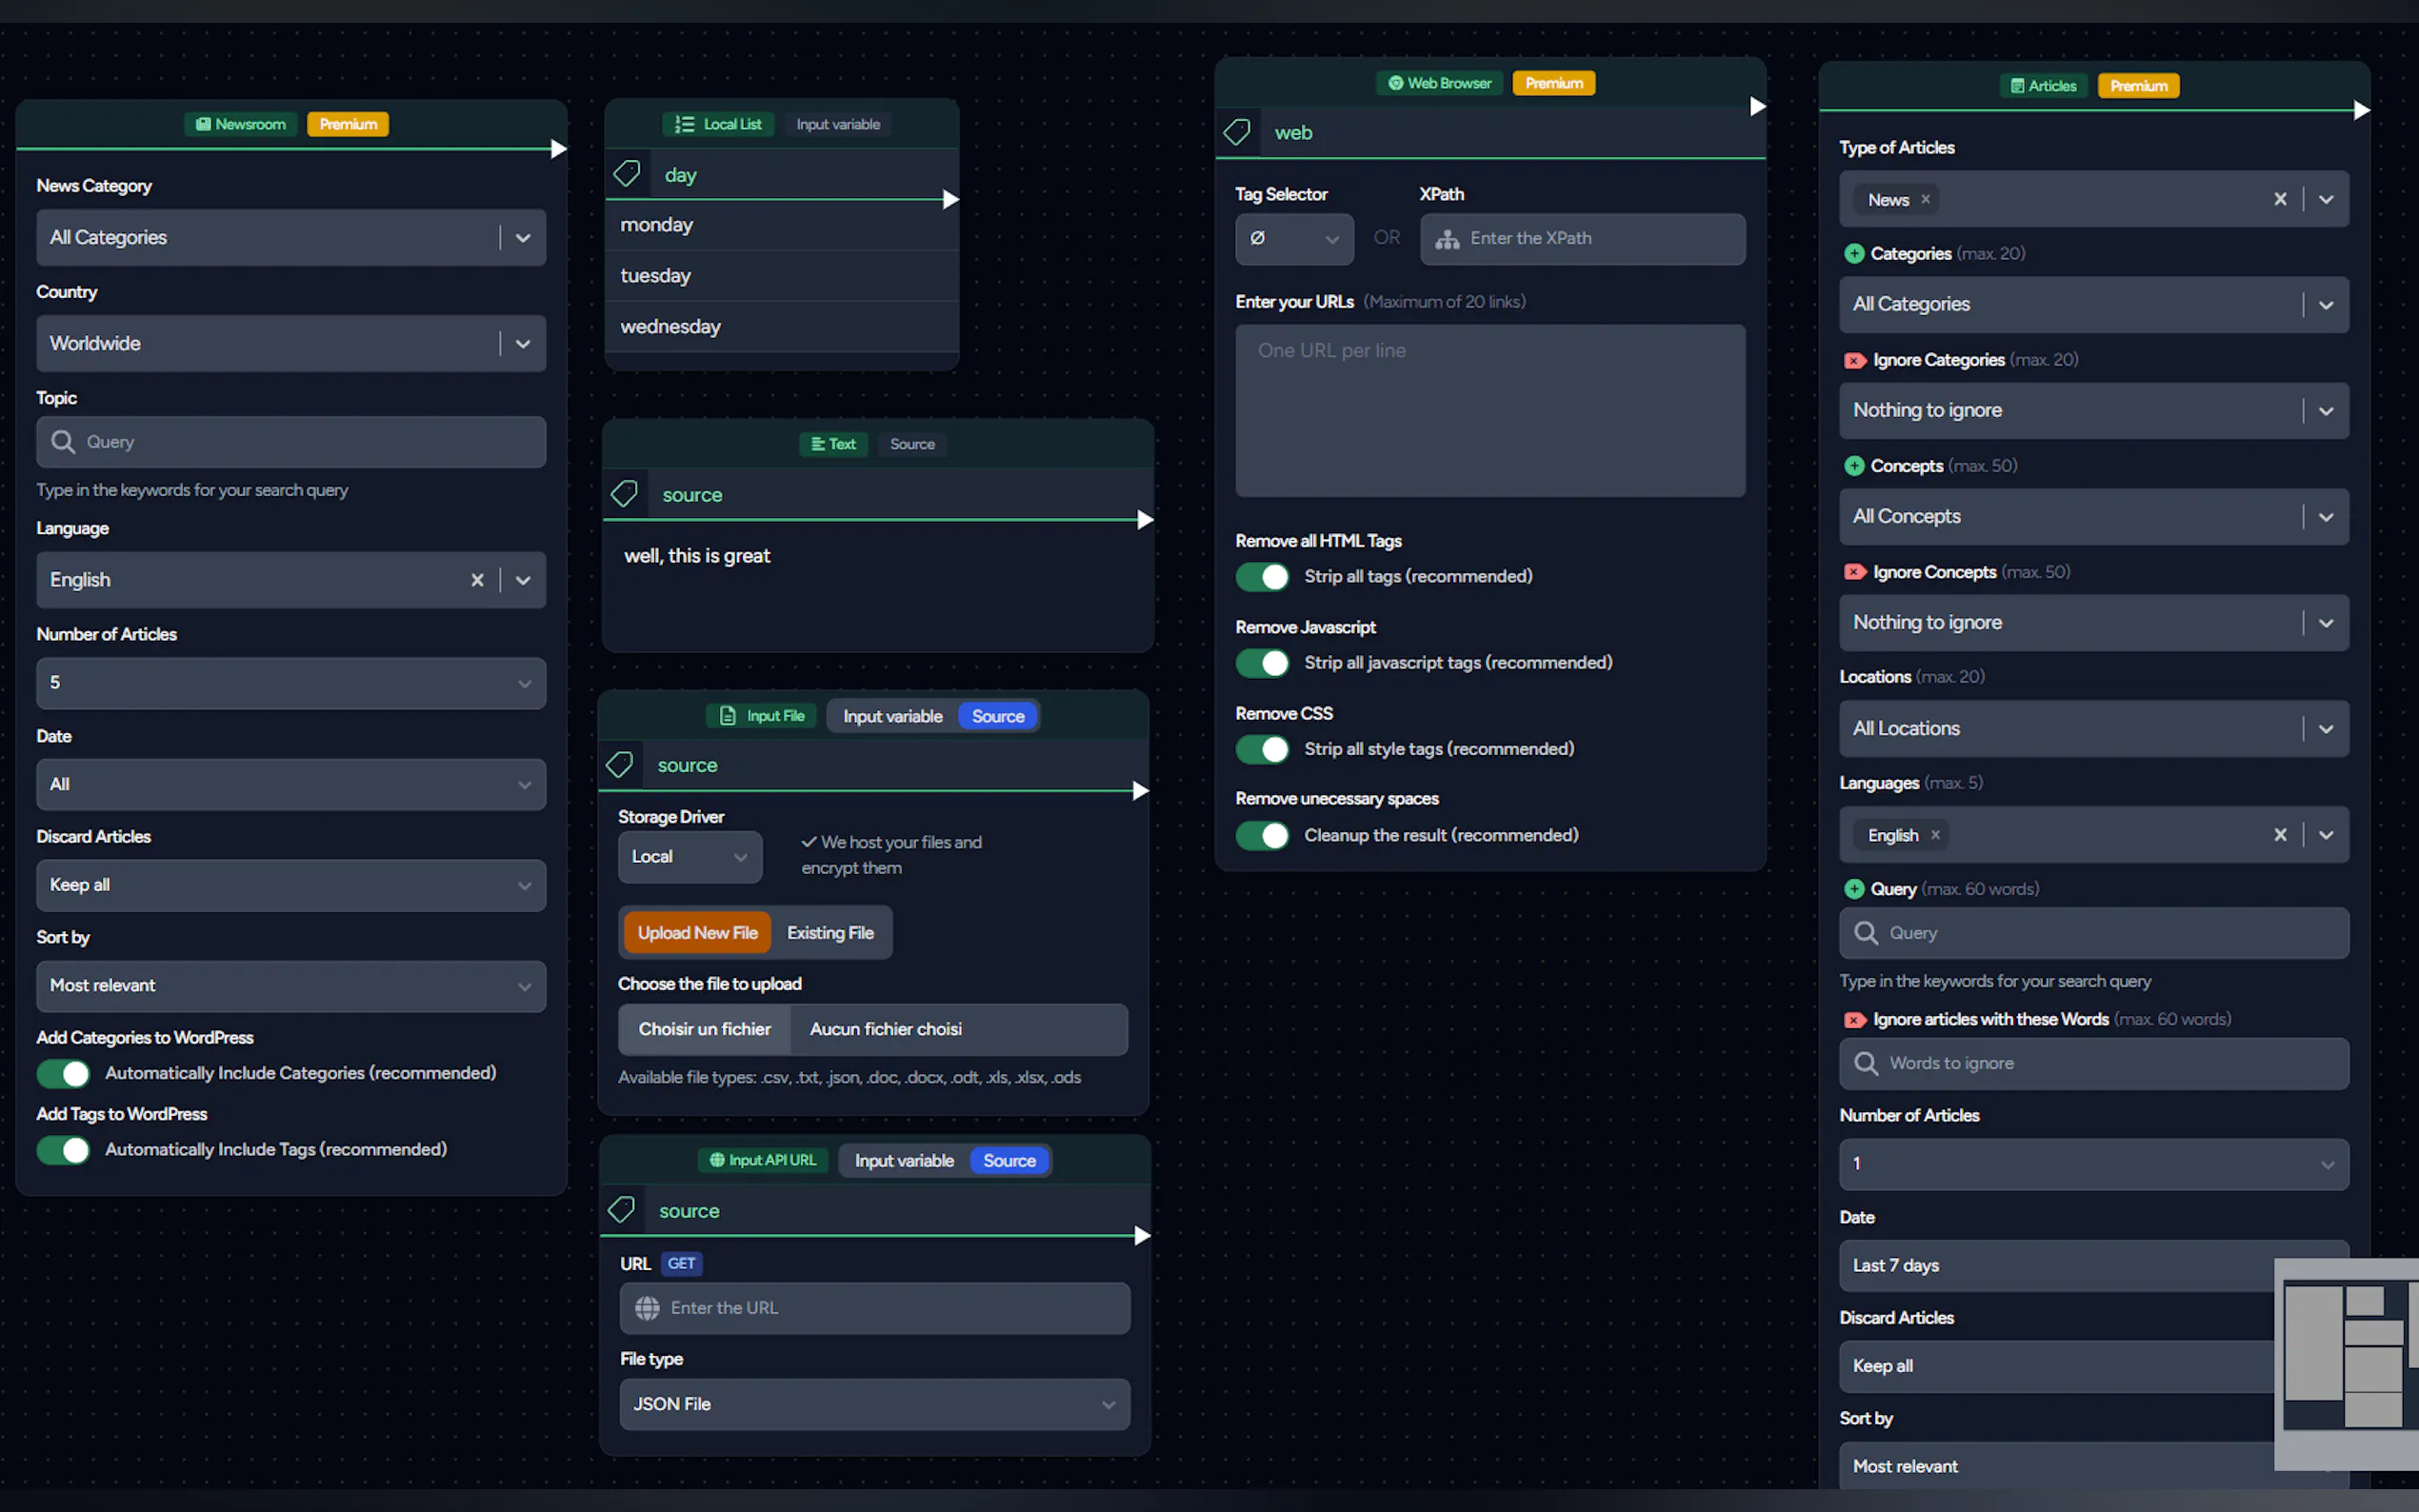Toggle Strip all tags switch off
This screenshot has width=2419, height=1512.
[1262, 577]
